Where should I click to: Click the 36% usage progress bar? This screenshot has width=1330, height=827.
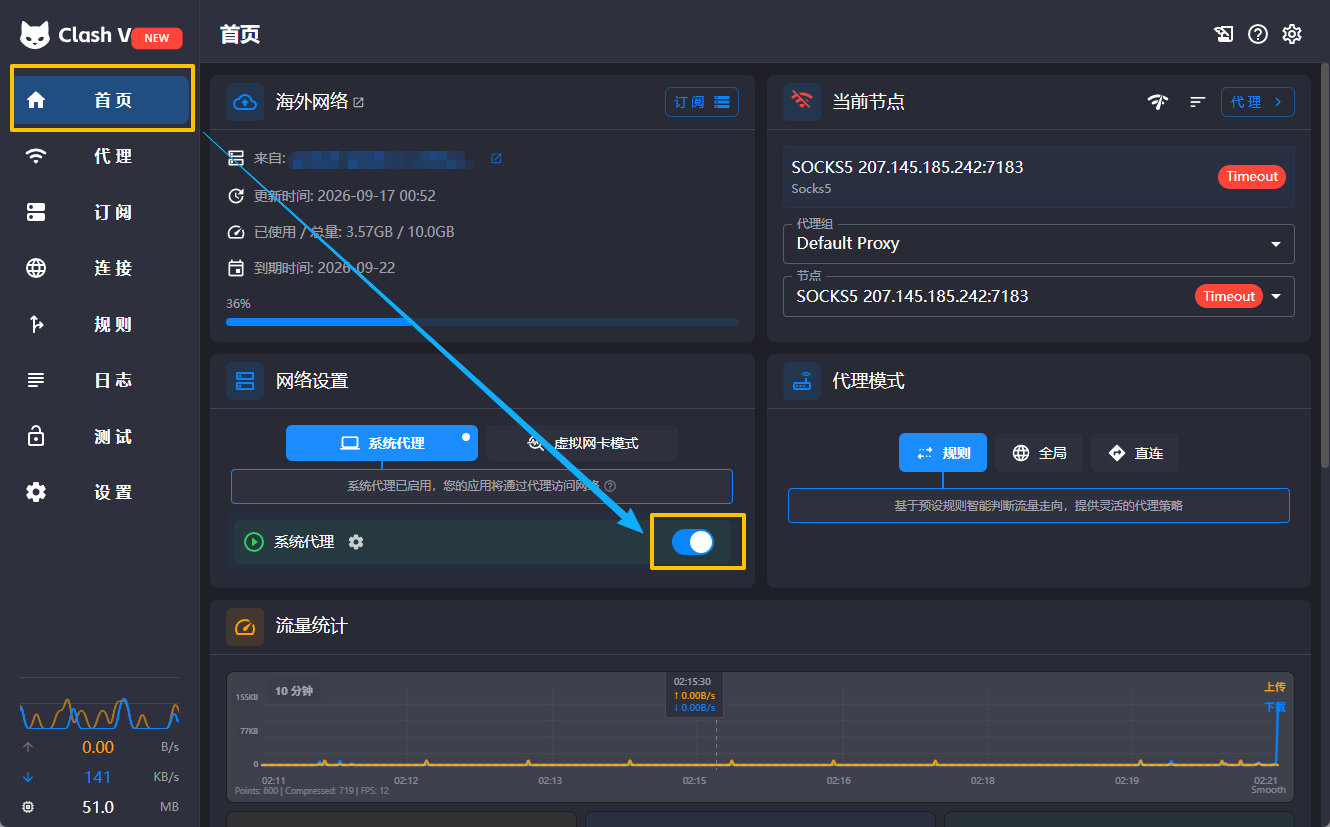click(x=482, y=322)
